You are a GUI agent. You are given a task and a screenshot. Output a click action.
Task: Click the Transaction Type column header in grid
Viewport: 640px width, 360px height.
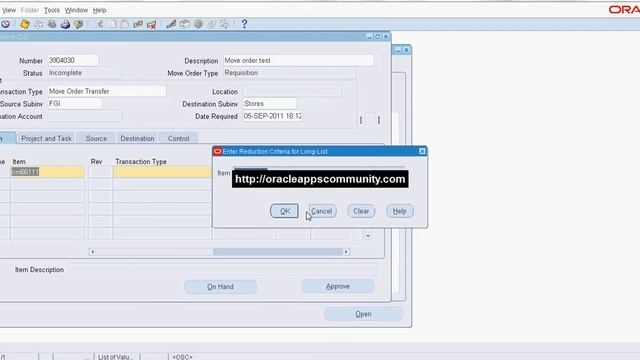tap(141, 162)
